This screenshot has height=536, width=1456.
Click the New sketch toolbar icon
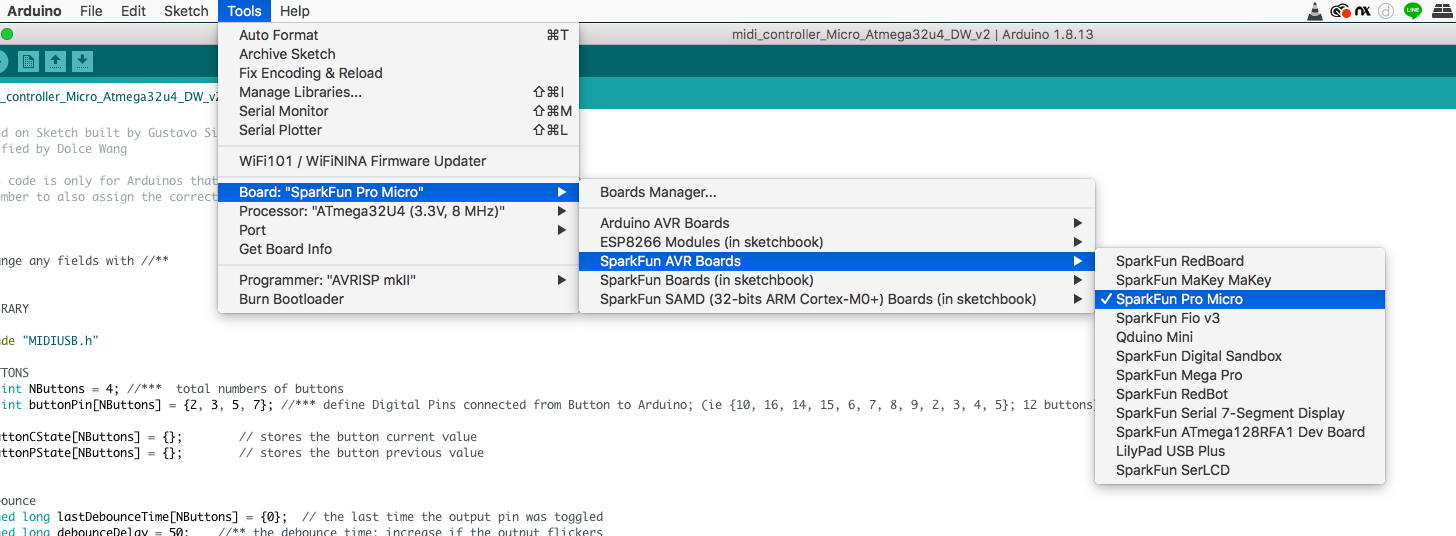click(29, 62)
